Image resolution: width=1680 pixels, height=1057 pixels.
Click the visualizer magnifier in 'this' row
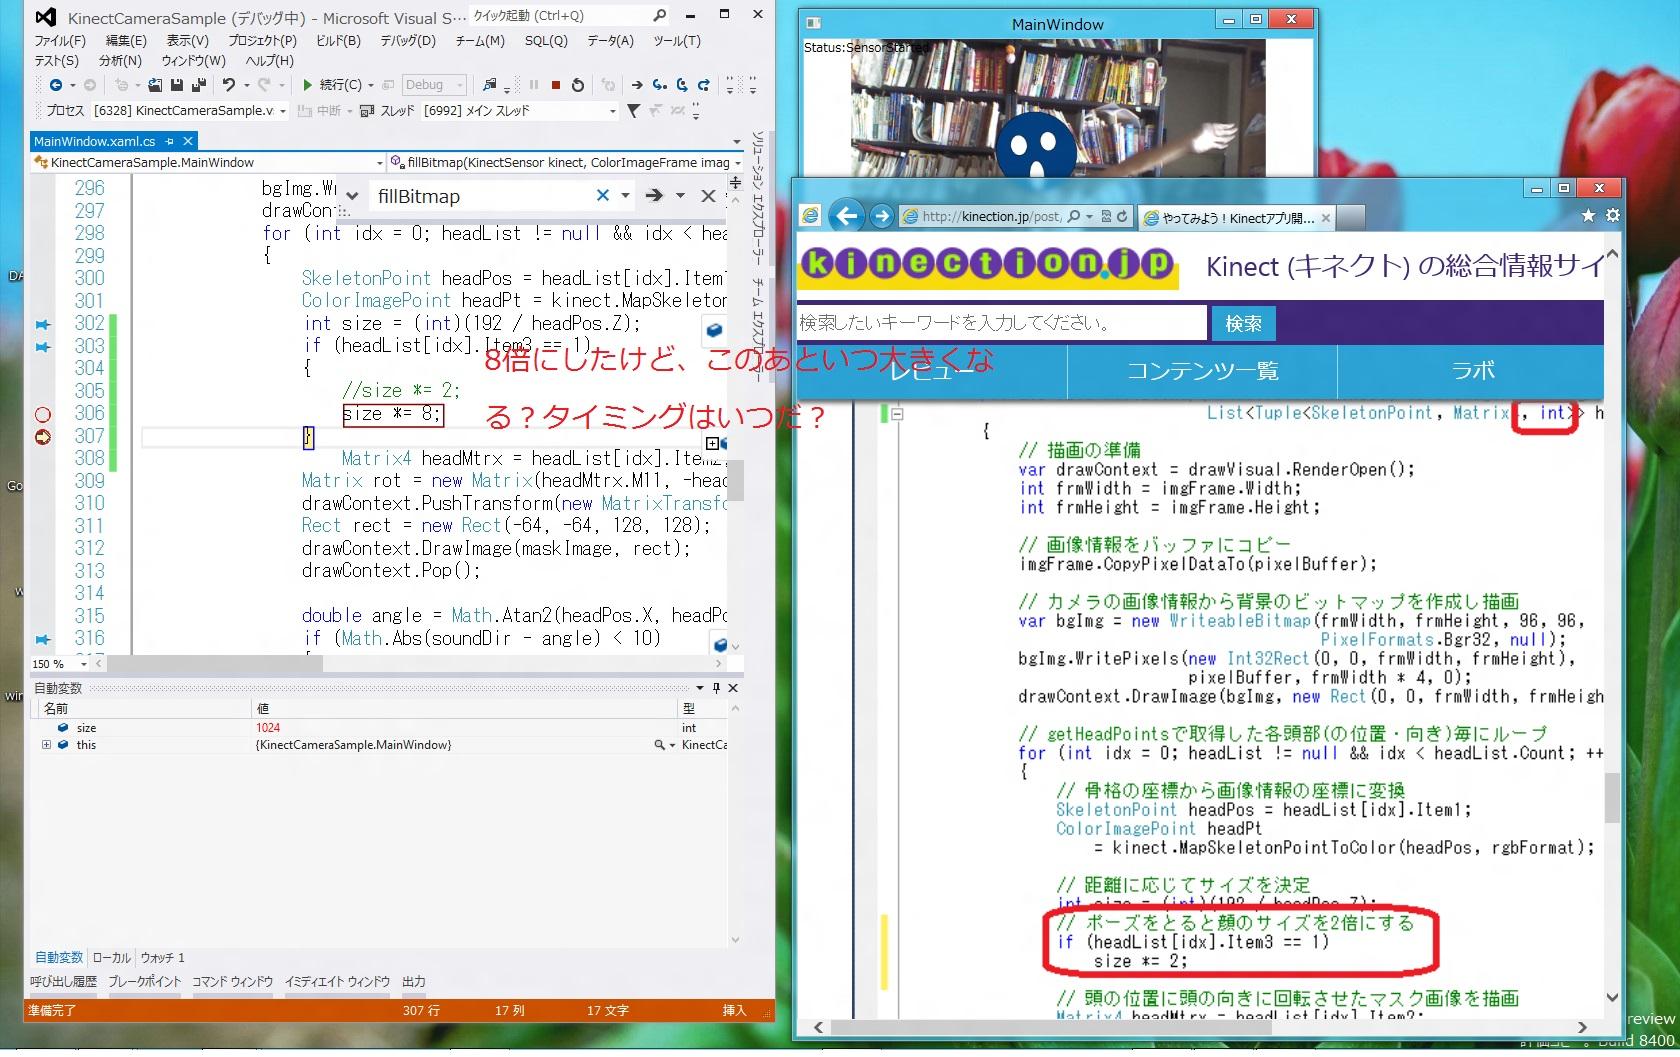(660, 745)
